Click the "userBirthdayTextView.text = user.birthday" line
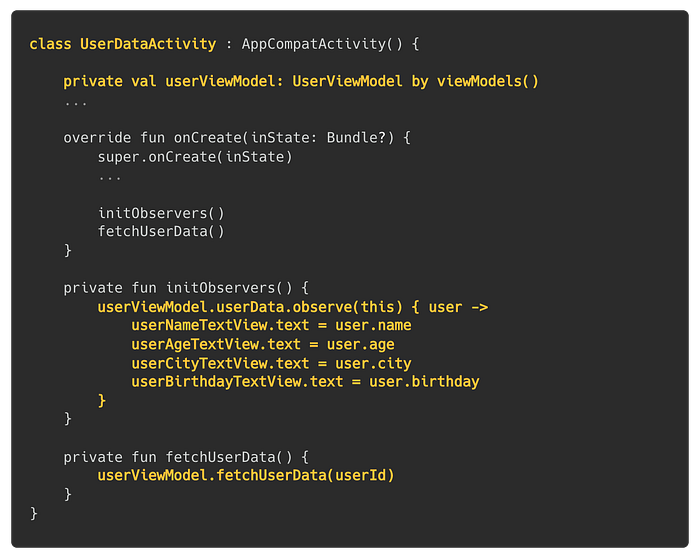The image size is (700, 558). pos(305,382)
